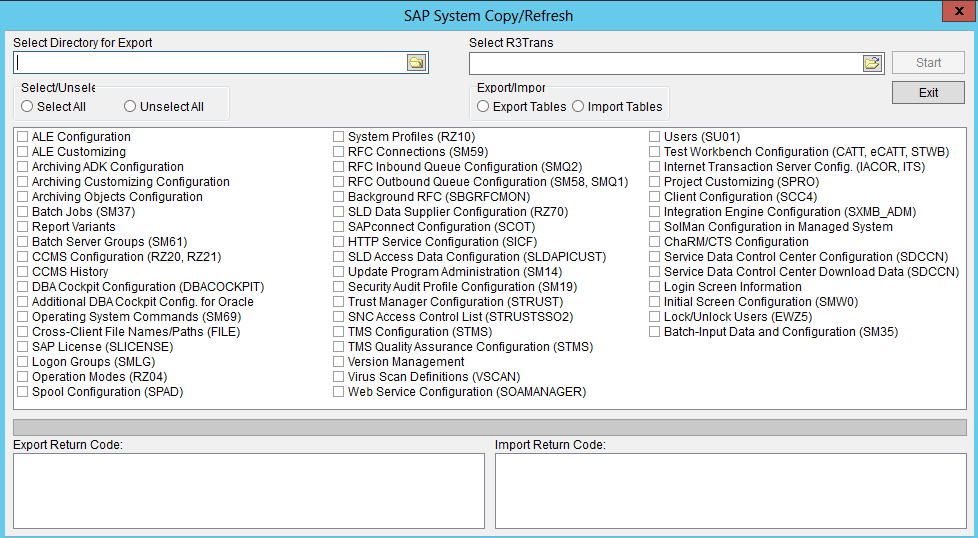Enable SAP License (SLICENSE) checkbox
The height and width of the screenshot is (538, 978).
[22, 347]
